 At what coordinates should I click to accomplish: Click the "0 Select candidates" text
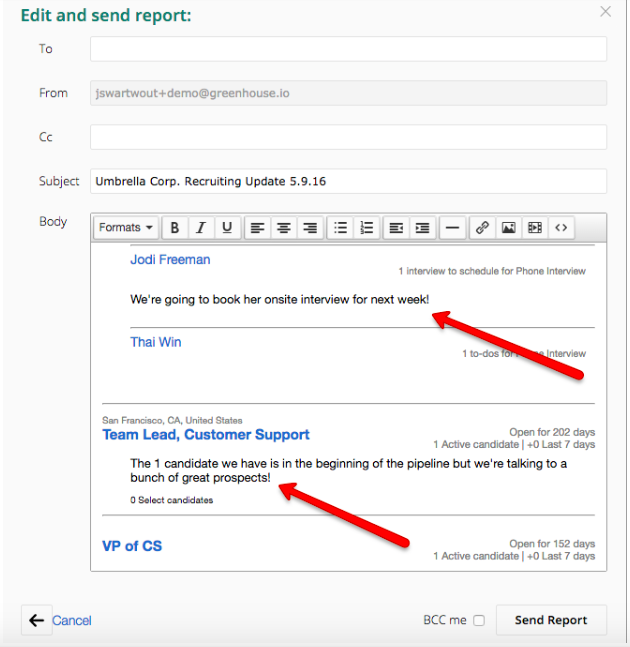(x=172, y=500)
